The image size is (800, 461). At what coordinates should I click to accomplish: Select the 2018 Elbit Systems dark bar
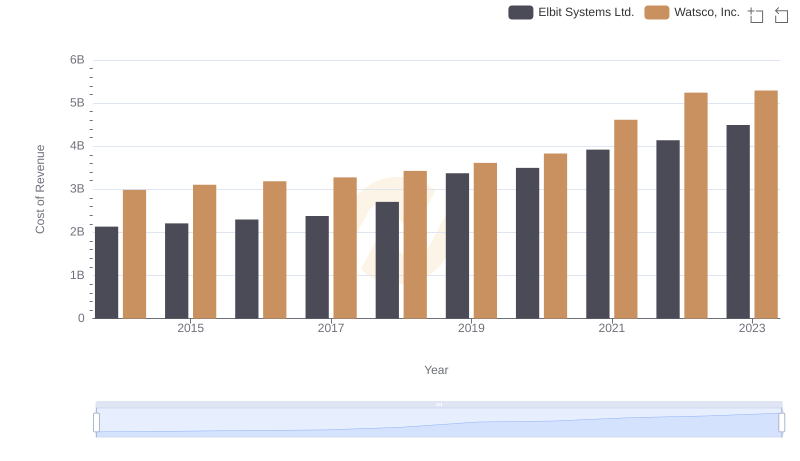tap(387, 260)
